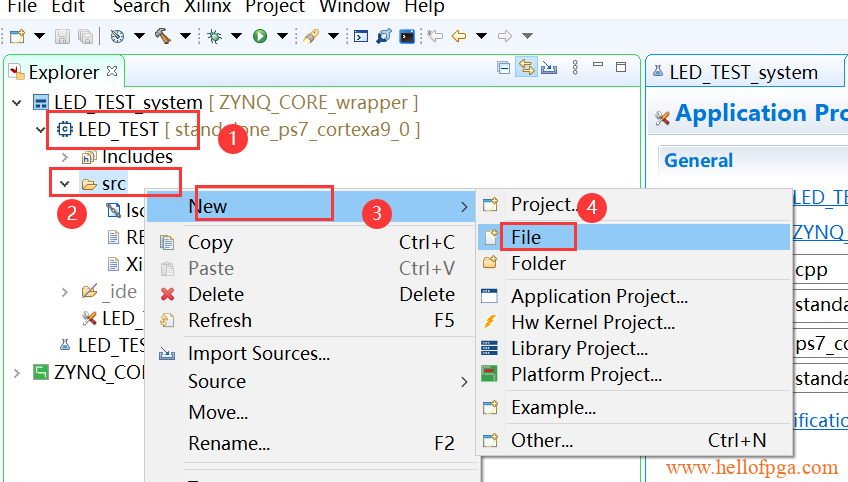This screenshot has height=482, width=848.
Task: Open the Build hammer dropdown arrow
Action: pos(186,36)
